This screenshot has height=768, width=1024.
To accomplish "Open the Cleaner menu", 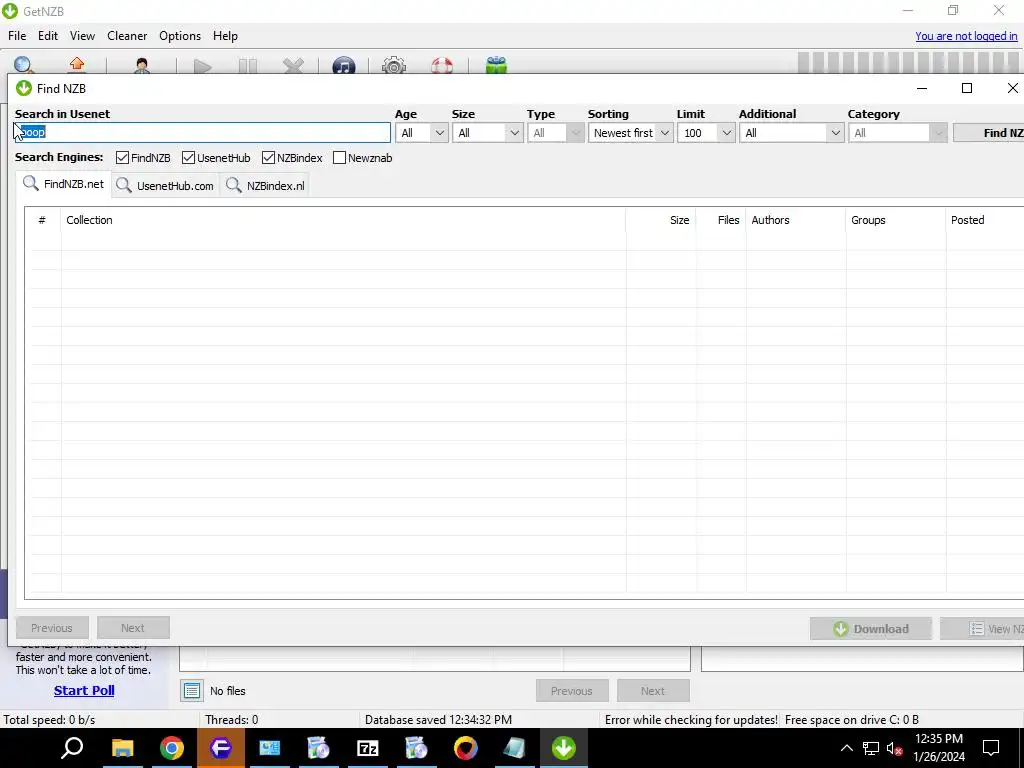I will pyautogui.click(x=127, y=36).
